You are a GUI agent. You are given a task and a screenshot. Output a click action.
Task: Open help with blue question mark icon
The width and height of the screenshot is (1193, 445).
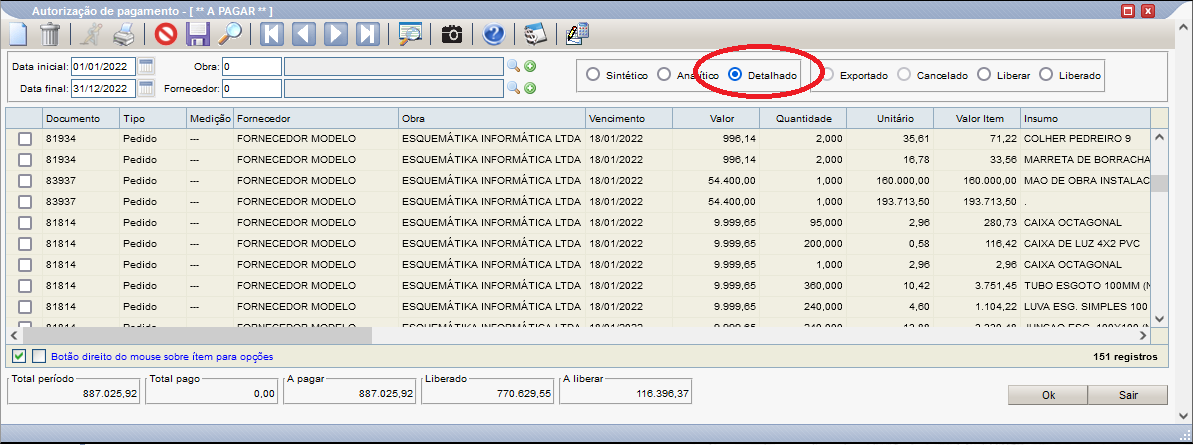494,34
